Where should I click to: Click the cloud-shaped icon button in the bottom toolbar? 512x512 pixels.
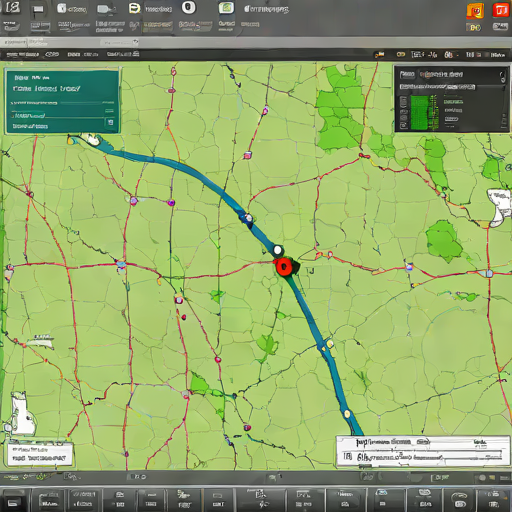point(460,500)
